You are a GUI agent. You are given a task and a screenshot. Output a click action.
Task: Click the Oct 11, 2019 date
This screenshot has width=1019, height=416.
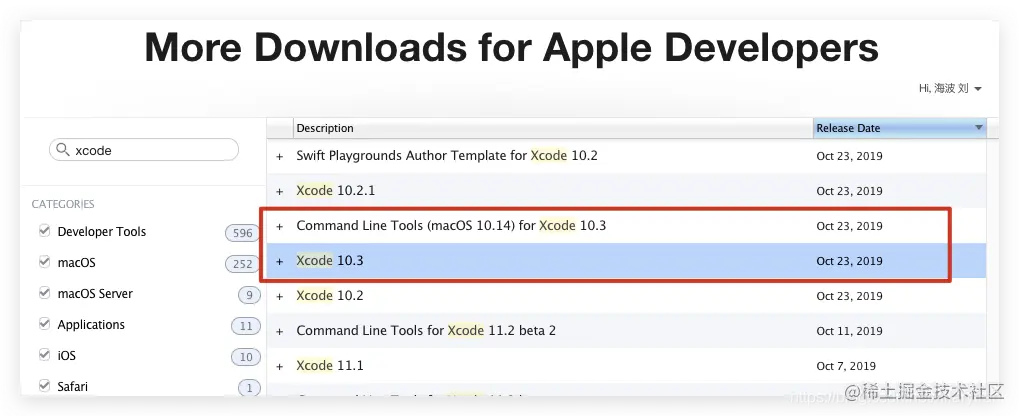849,331
